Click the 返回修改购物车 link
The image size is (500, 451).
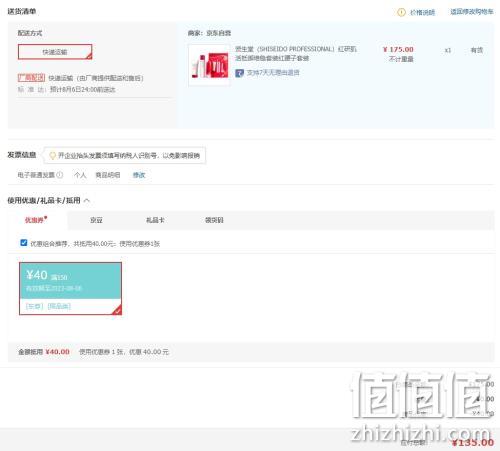(x=472, y=12)
